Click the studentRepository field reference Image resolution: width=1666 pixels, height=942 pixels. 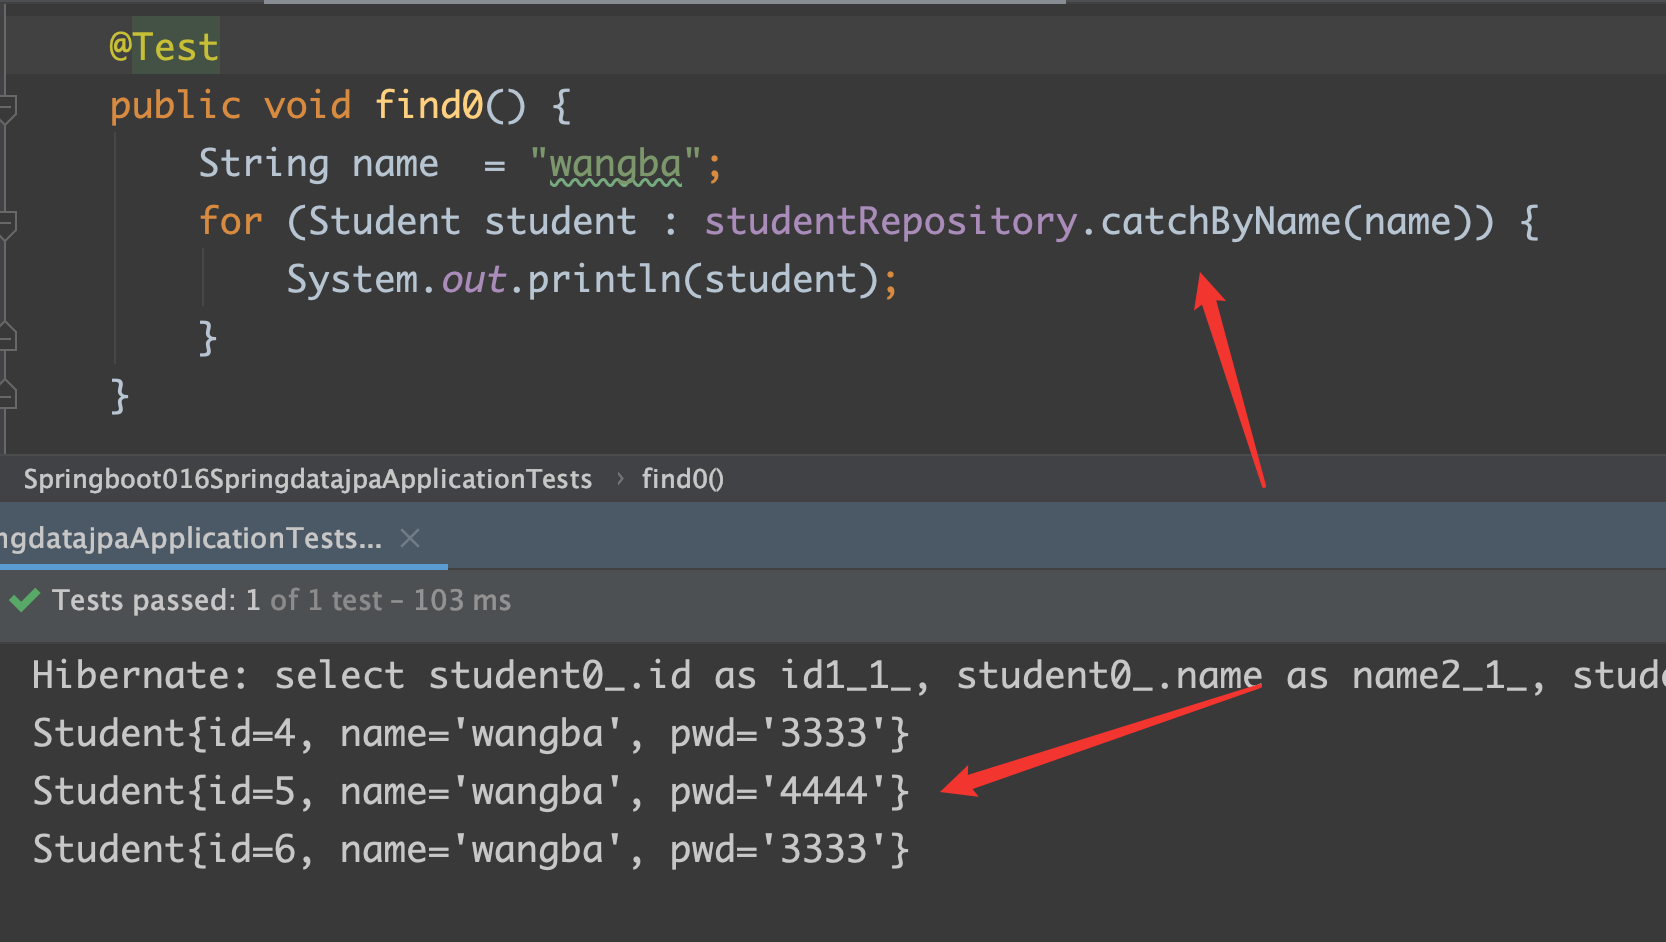click(x=890, y=221)
